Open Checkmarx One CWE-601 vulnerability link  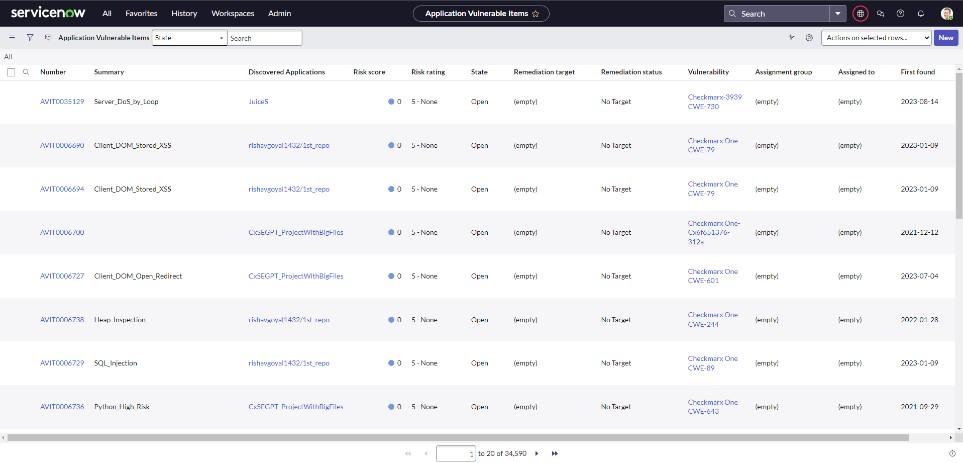coord(712,276)
